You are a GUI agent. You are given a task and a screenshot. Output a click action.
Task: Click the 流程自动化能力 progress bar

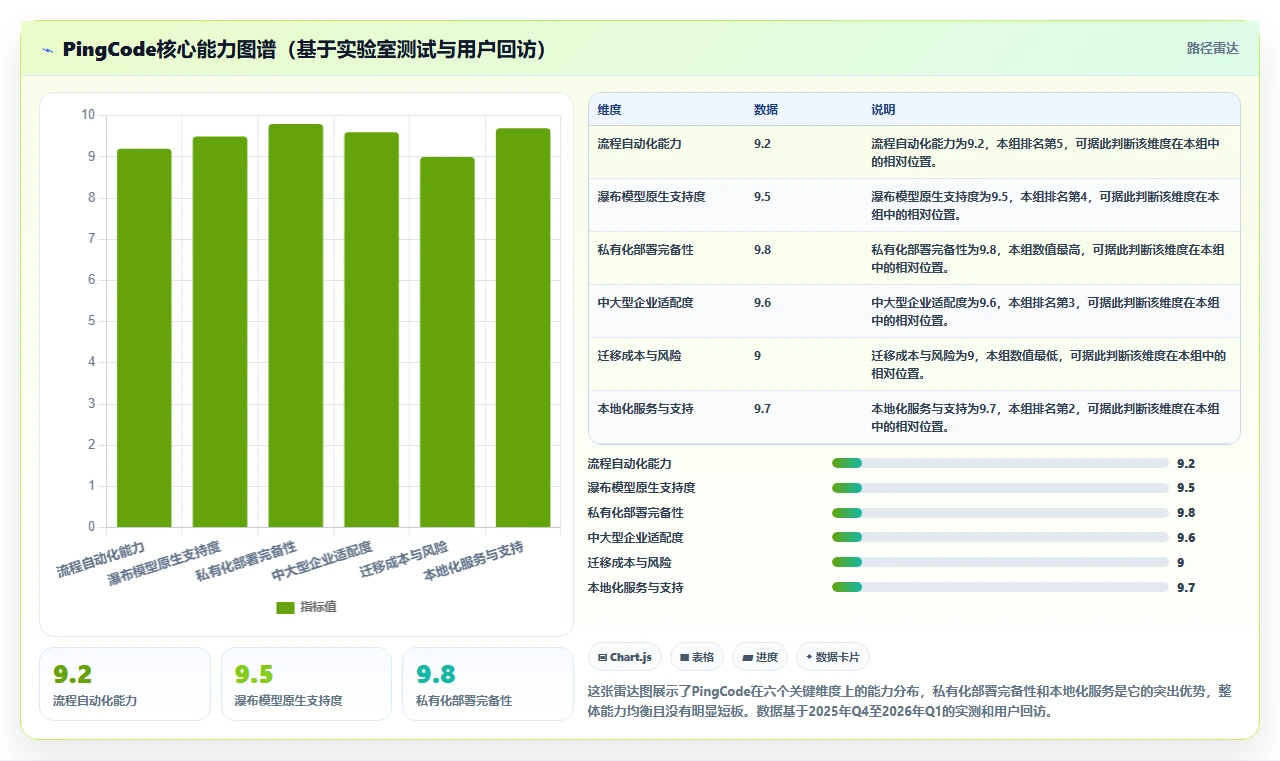click(x=1000, y=463)
